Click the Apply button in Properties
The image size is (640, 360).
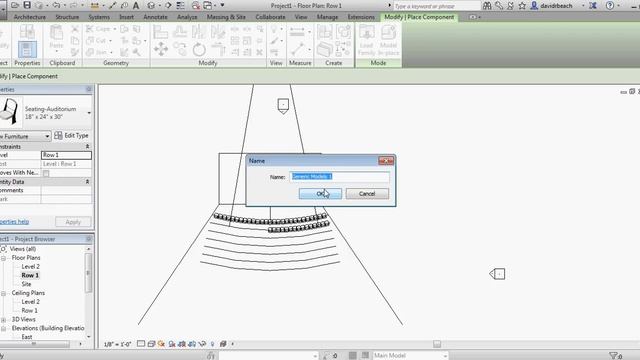click(x=73, y=222)
